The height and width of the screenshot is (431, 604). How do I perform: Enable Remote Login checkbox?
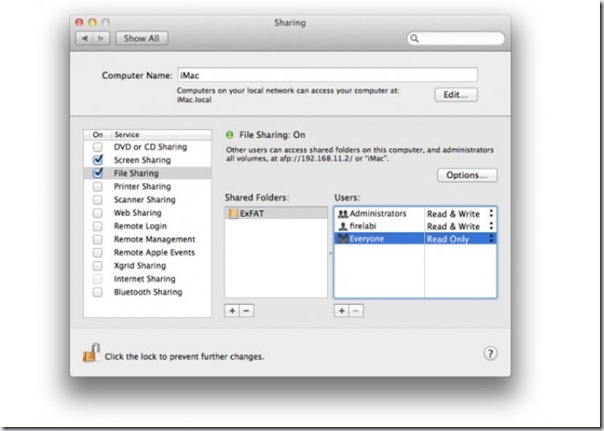pos(98,226)
